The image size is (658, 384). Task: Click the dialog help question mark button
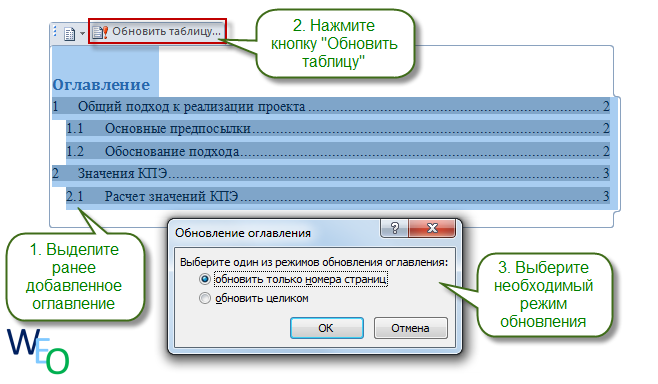394,228
